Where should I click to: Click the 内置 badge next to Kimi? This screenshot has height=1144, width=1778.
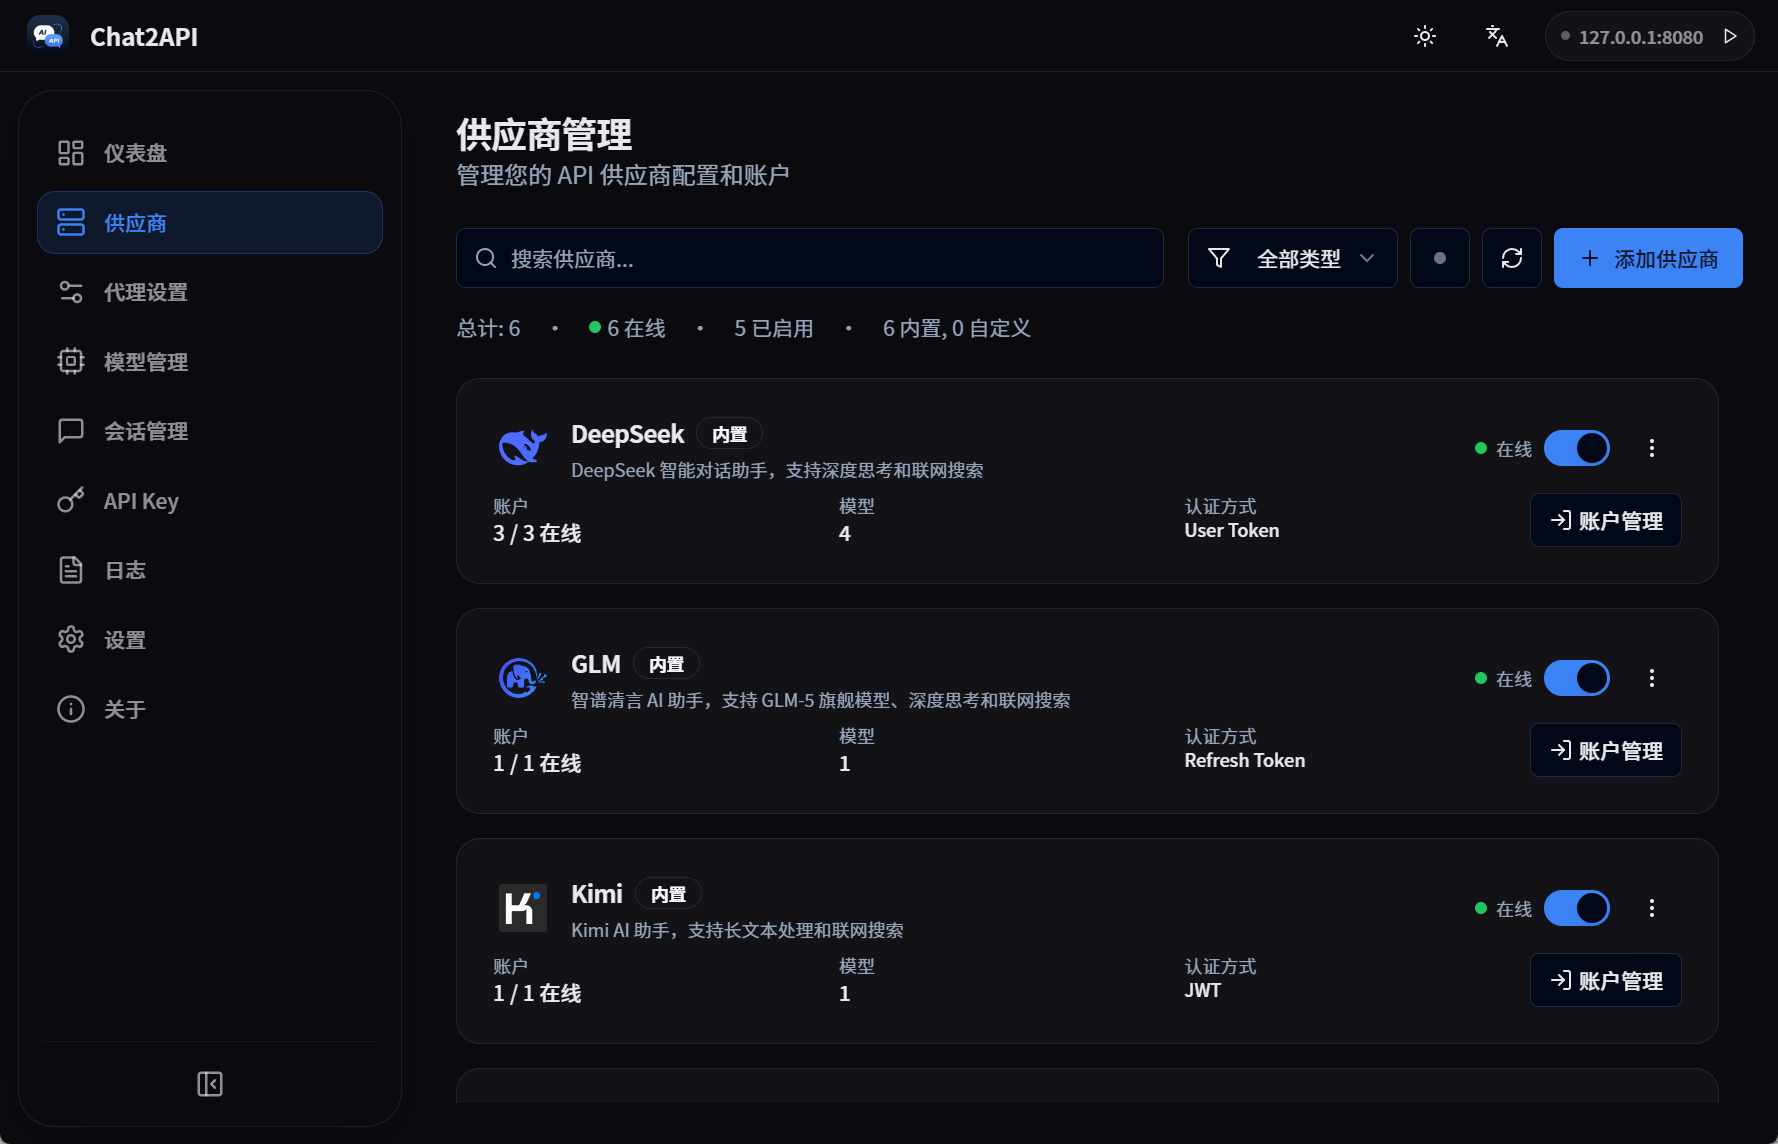pos(669,894)
